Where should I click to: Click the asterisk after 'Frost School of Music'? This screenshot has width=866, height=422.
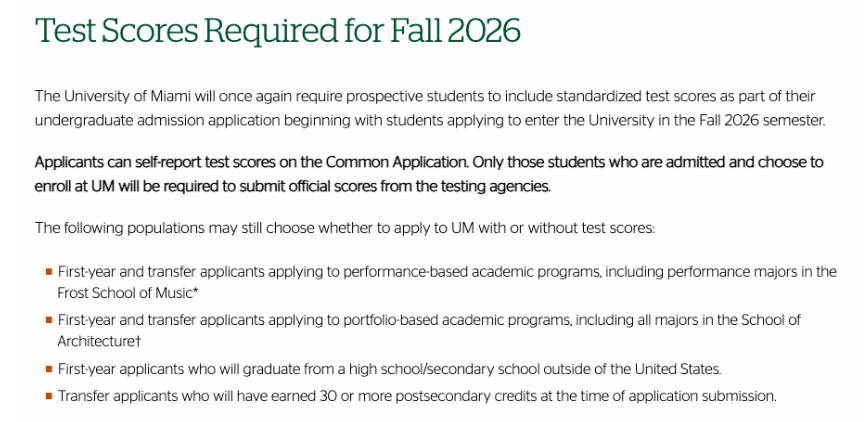[x=195, y=291]
